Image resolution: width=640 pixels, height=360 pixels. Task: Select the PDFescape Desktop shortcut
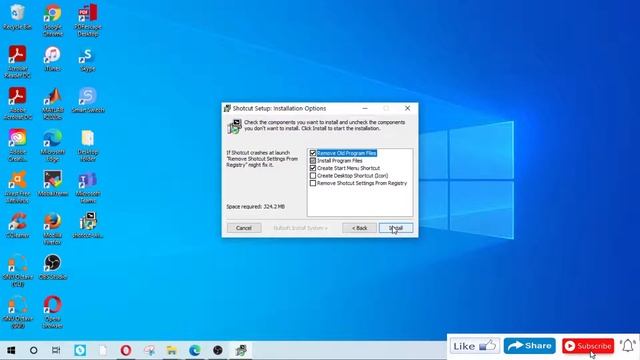88,20
